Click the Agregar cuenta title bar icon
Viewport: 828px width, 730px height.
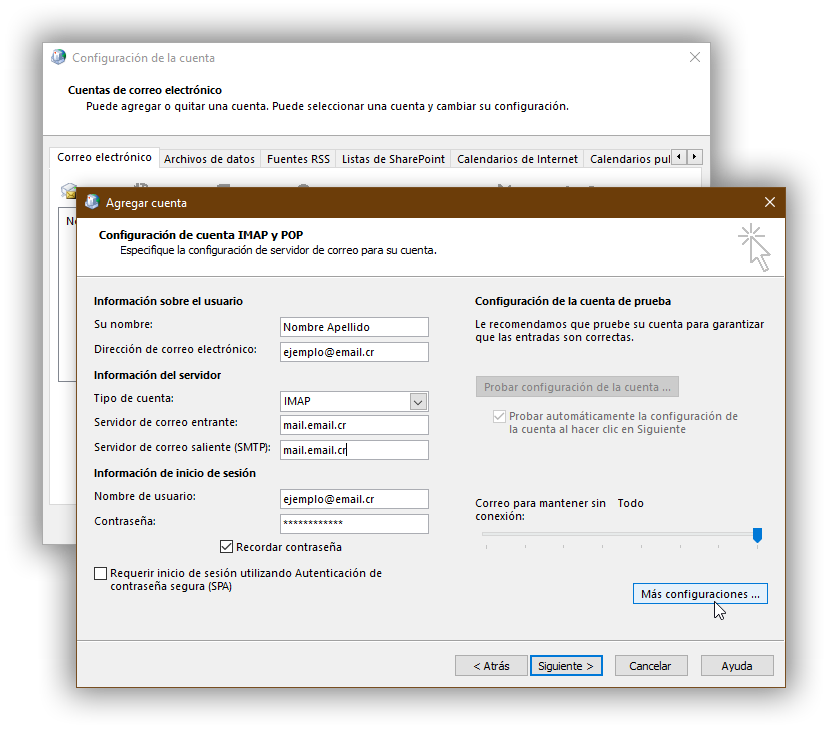[91, 202]
